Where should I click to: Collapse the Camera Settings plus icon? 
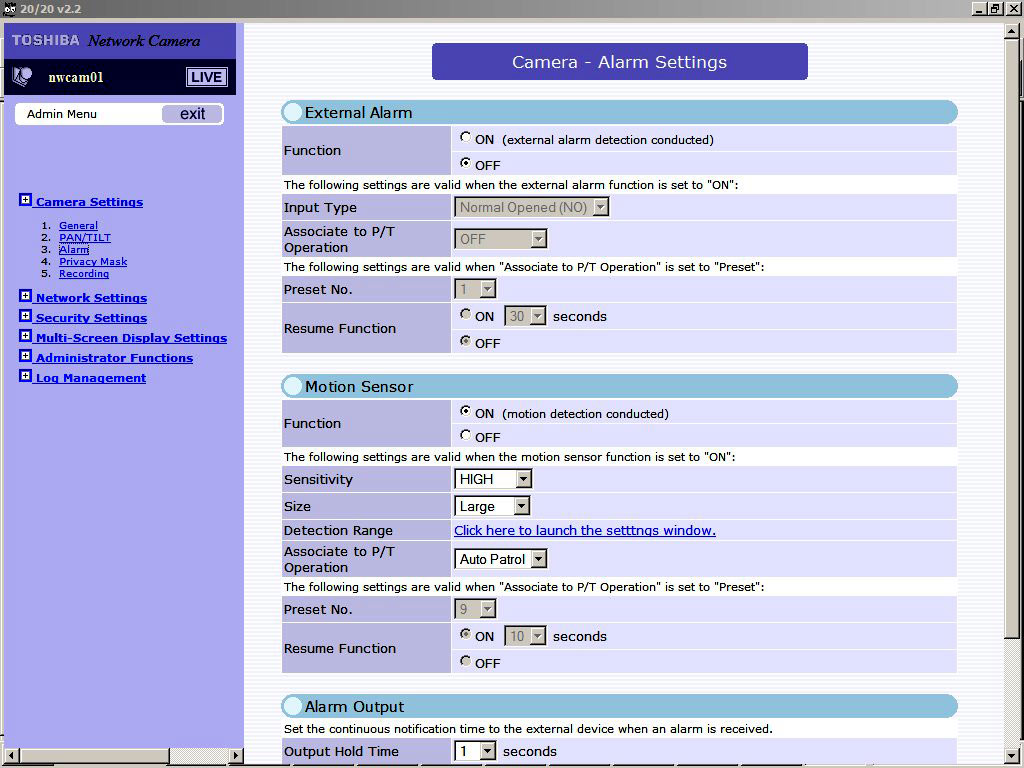[26, 201]
